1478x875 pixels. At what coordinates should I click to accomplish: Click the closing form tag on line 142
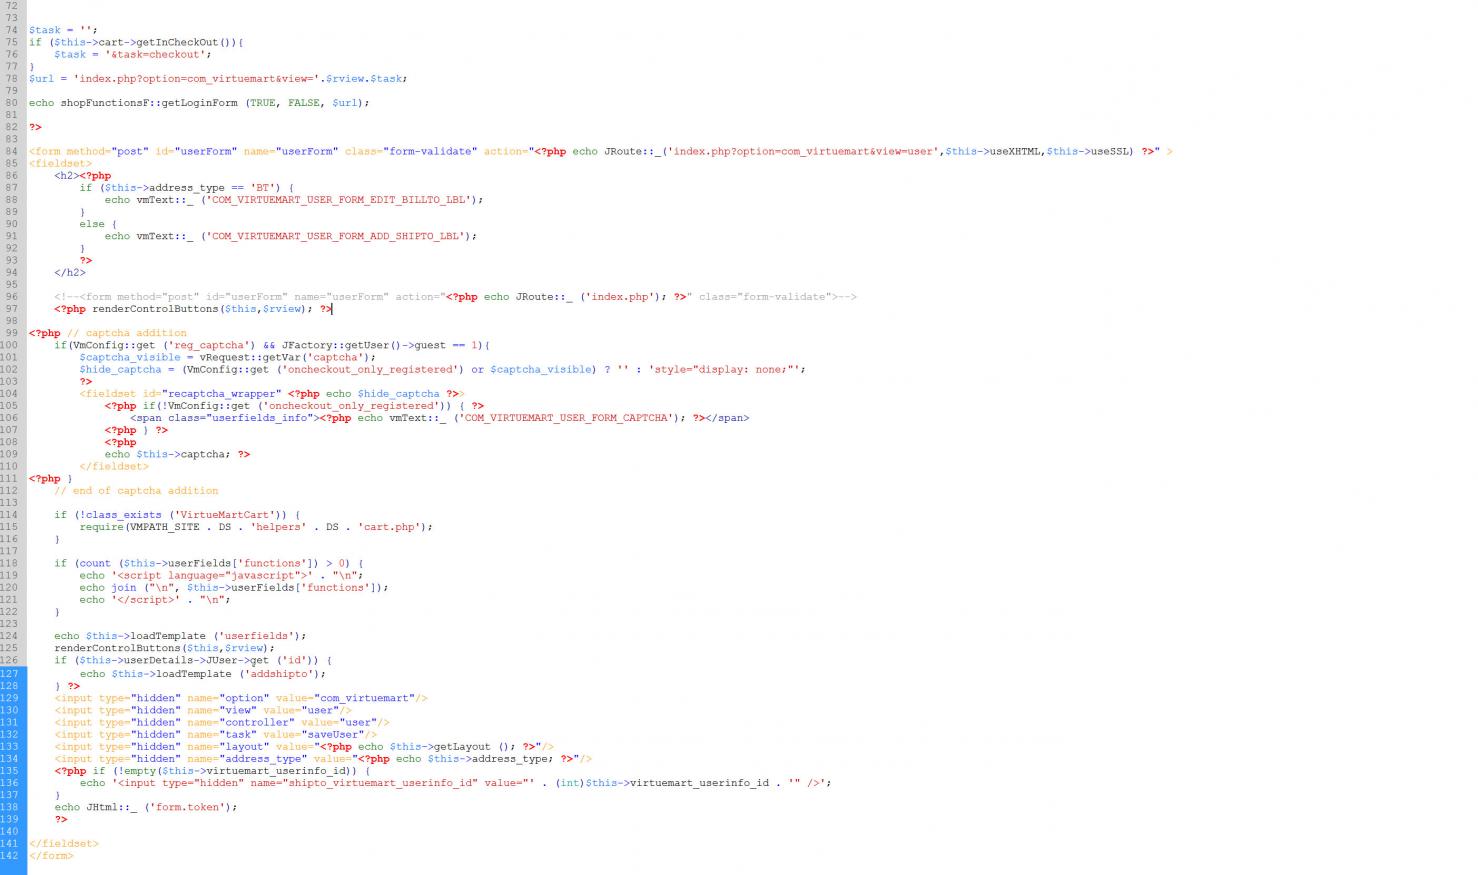(51, 856)
